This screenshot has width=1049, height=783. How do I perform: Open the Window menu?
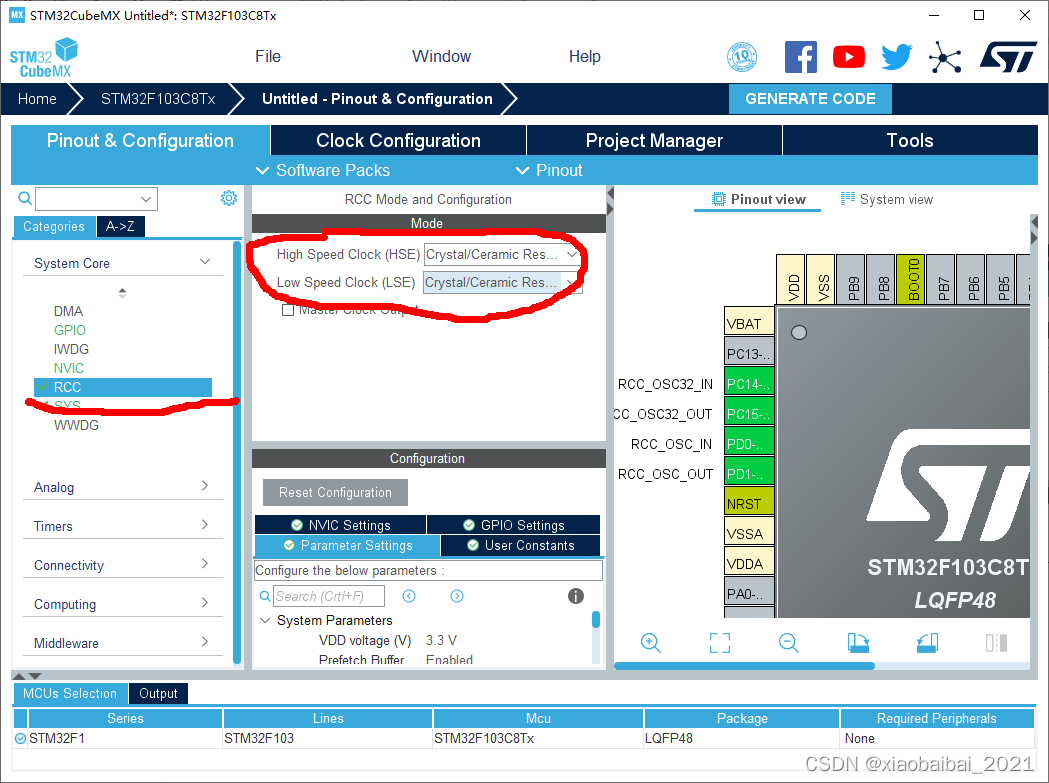(442, 56)
